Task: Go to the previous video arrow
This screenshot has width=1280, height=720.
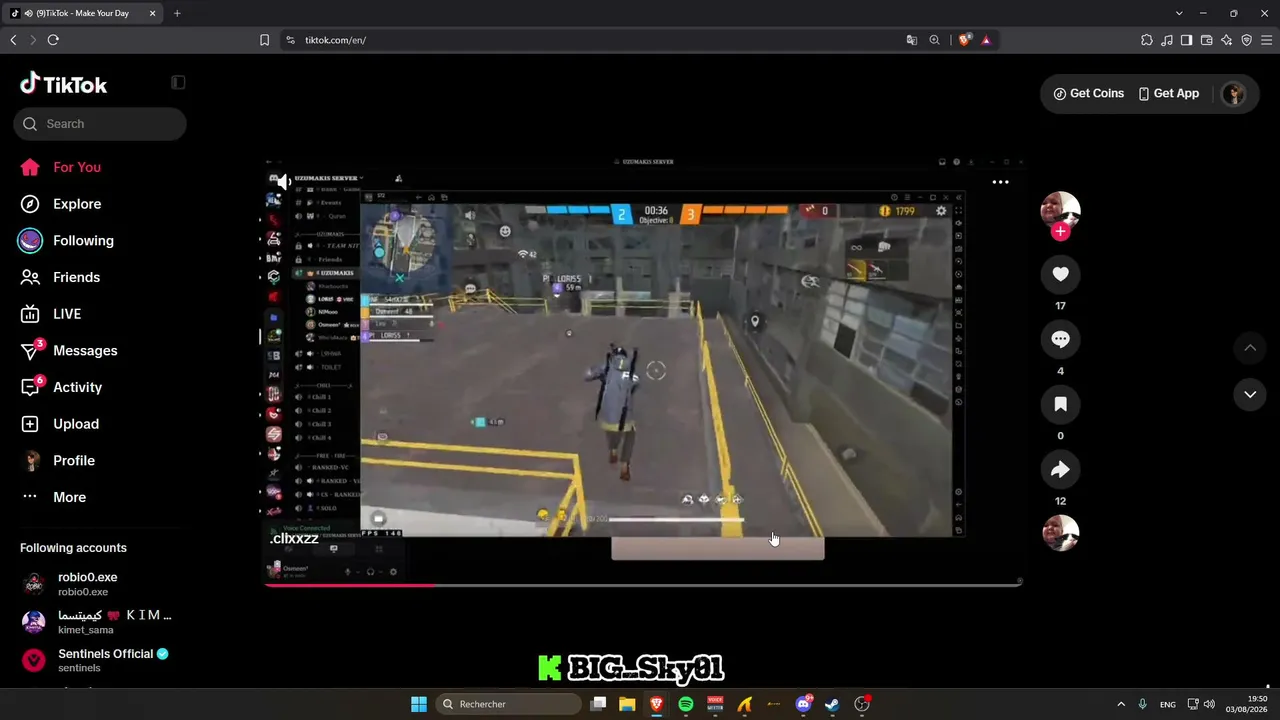Action: pos(1250,348)
